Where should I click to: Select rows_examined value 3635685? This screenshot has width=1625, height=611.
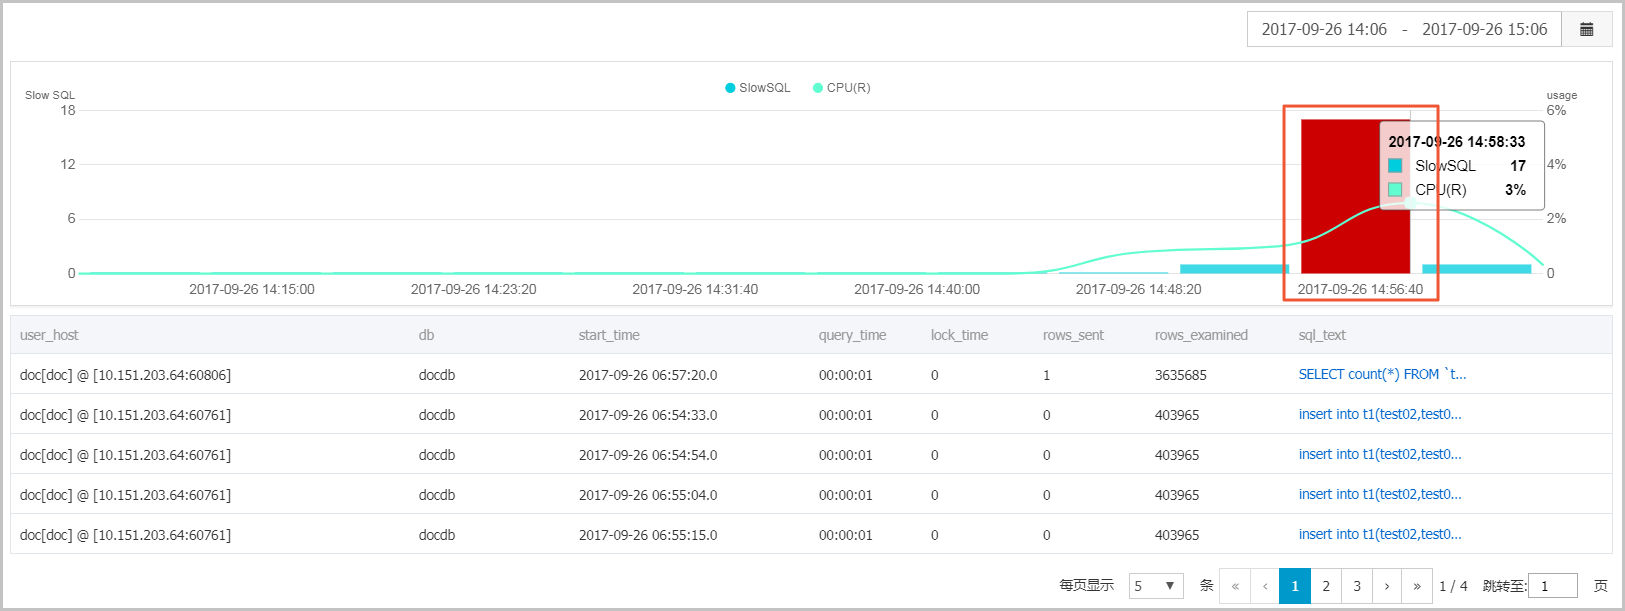[x=1181, y=375]
